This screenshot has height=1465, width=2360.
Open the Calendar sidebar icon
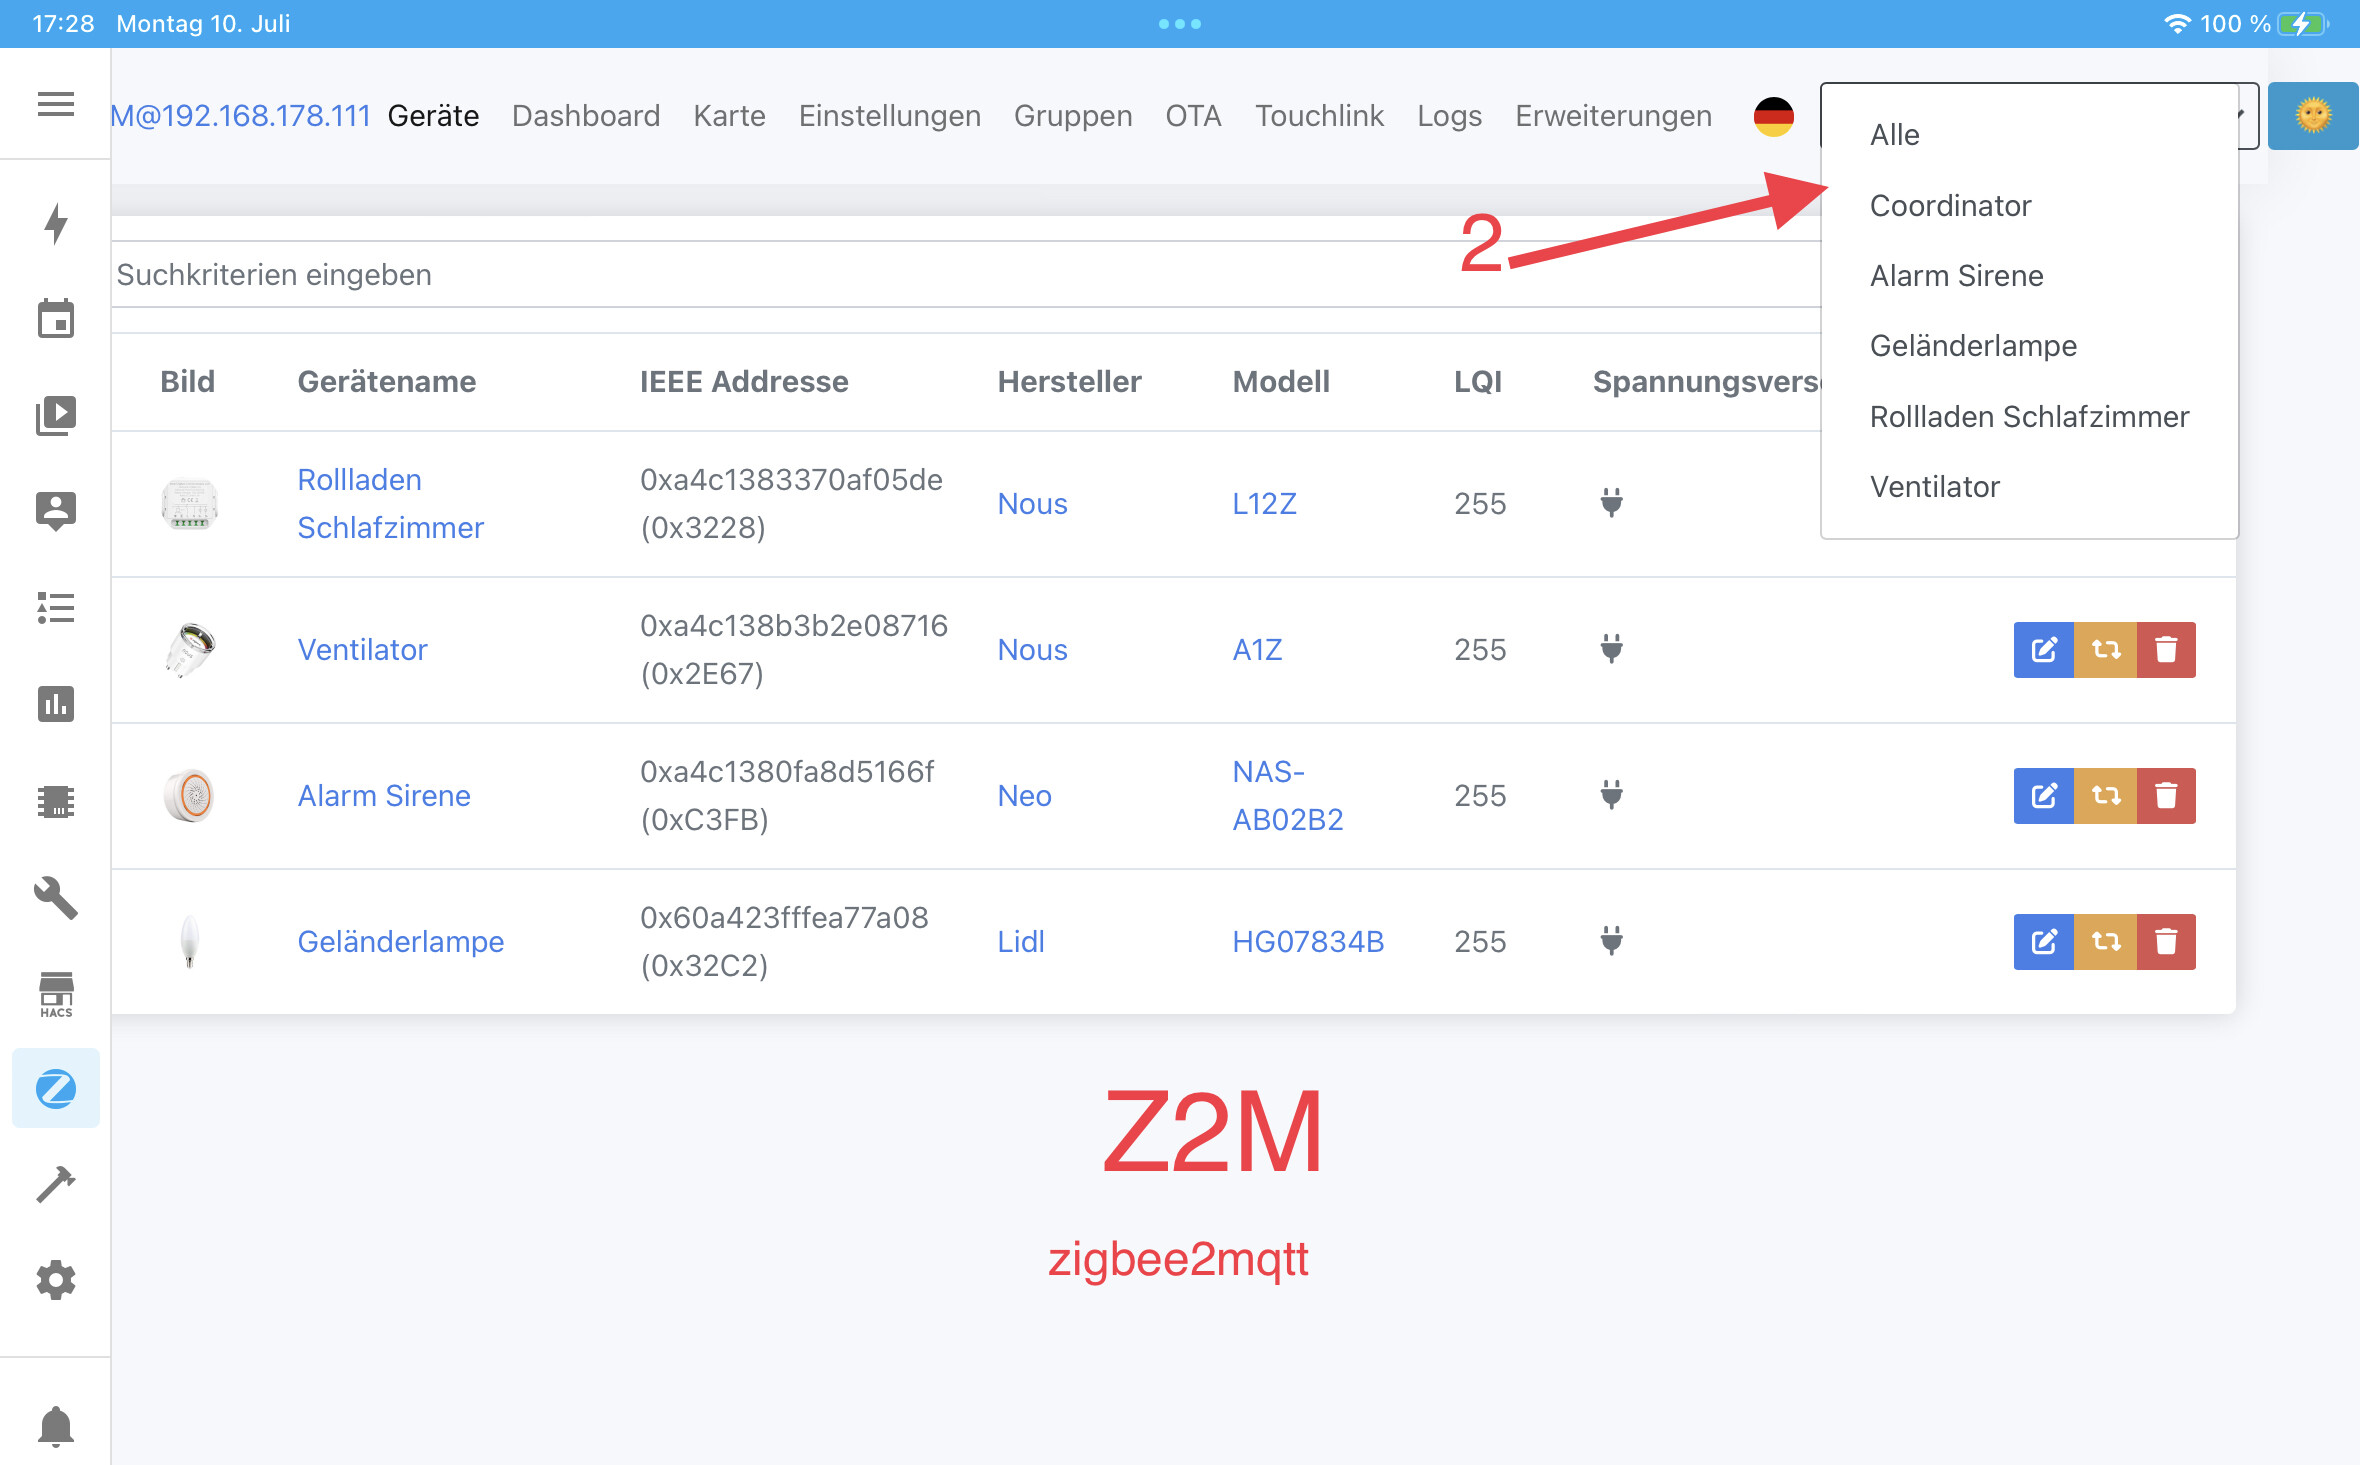(56, 319)
